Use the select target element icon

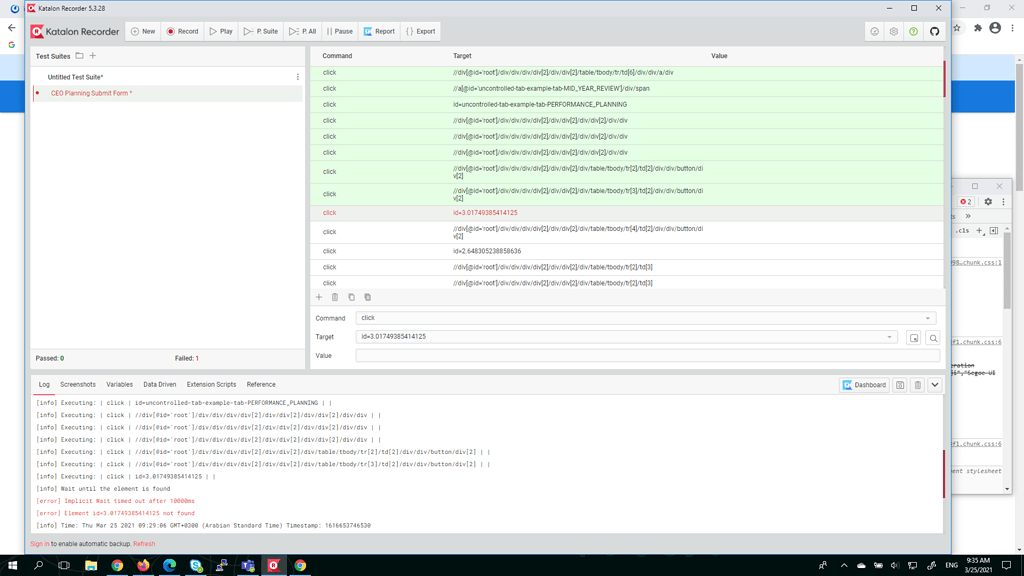tap(914, 338)
